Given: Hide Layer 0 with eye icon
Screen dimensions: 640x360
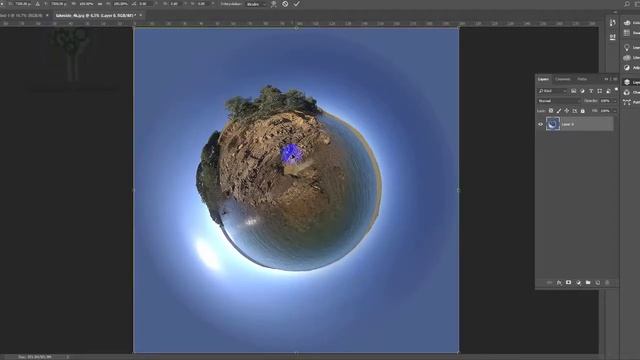Looking at the screenshot, I should [540, 124].
